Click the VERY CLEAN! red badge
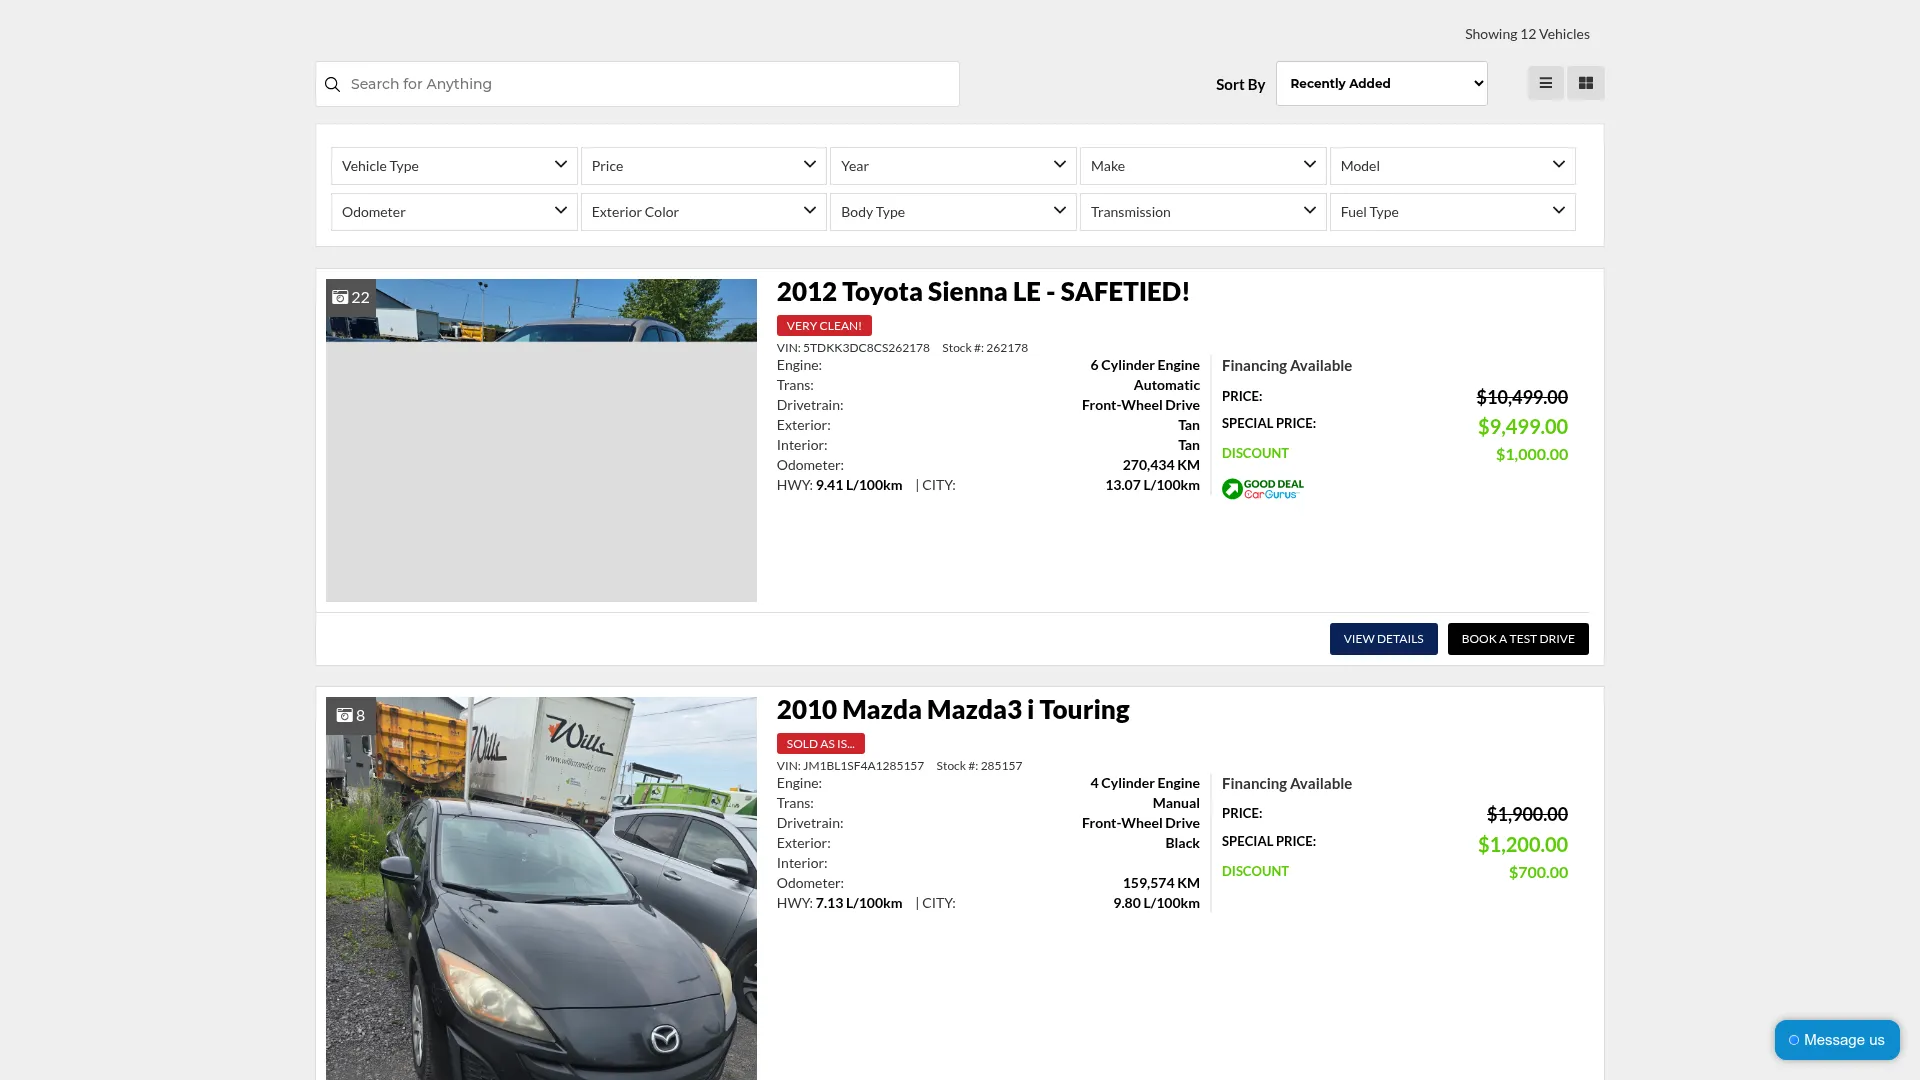 824,326
